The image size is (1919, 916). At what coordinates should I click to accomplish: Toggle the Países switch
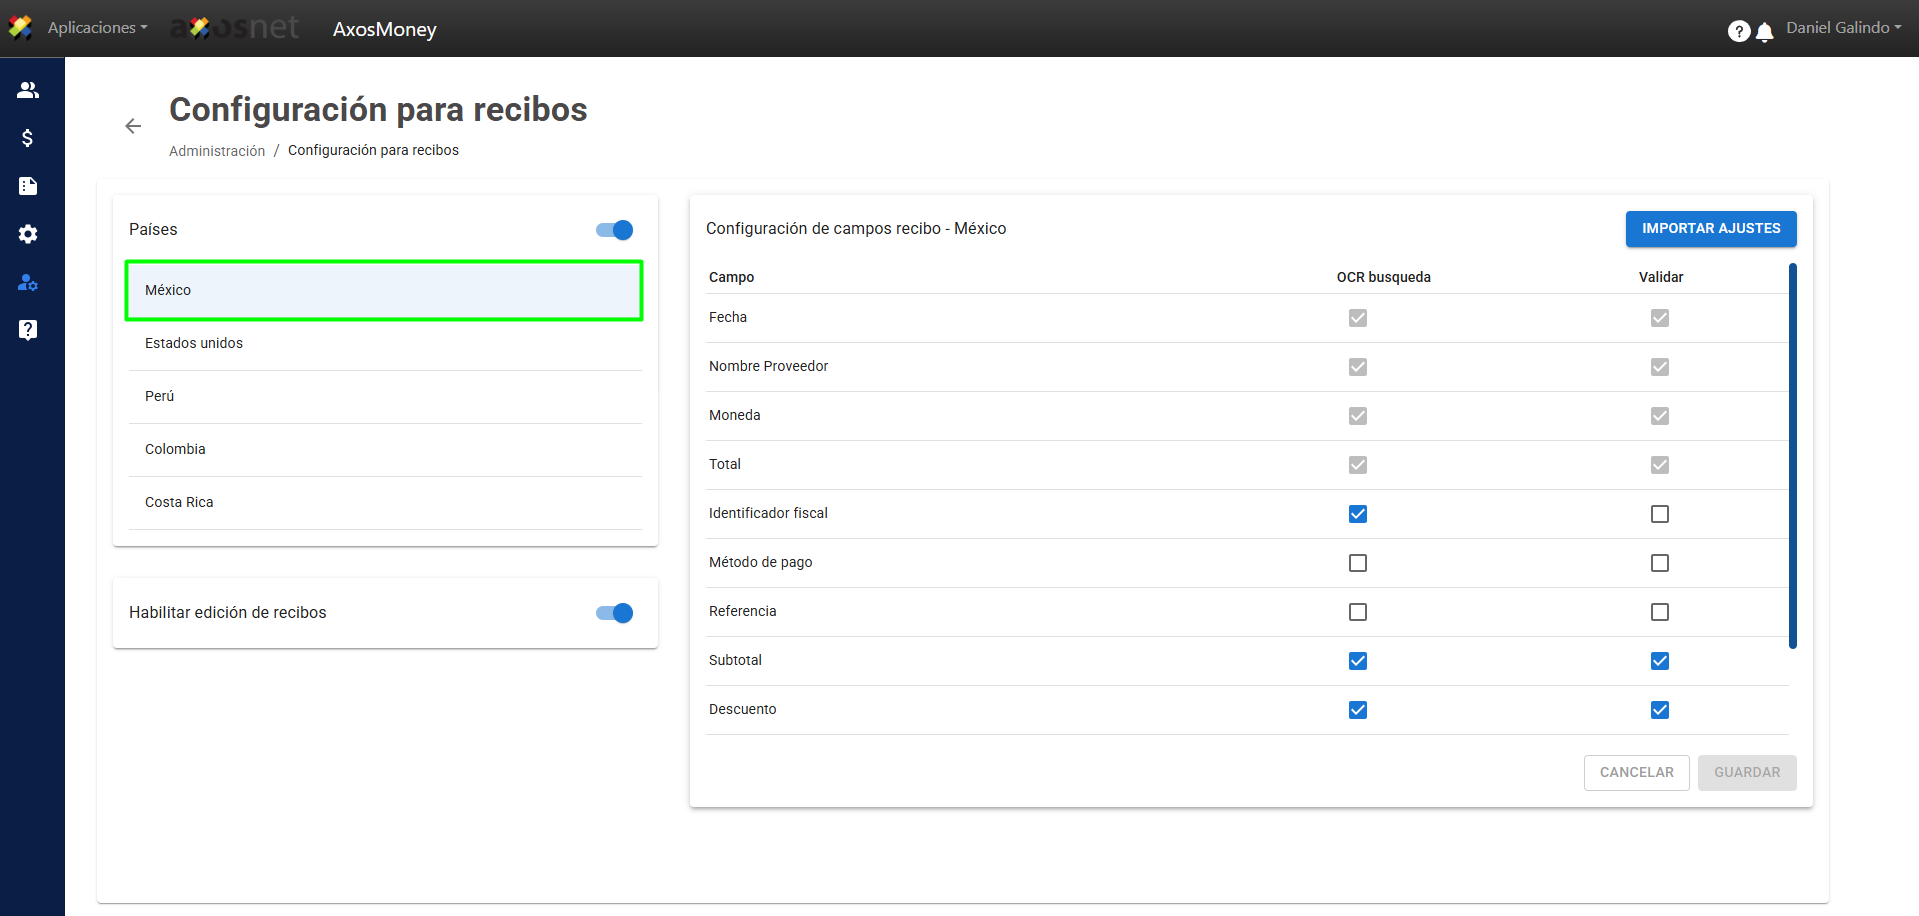point(614,230)
